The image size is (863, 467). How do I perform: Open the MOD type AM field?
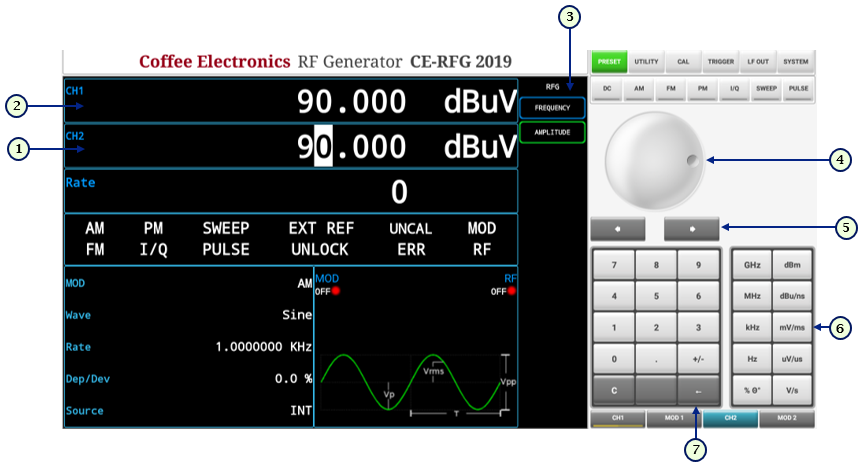(x=189, y=283)
